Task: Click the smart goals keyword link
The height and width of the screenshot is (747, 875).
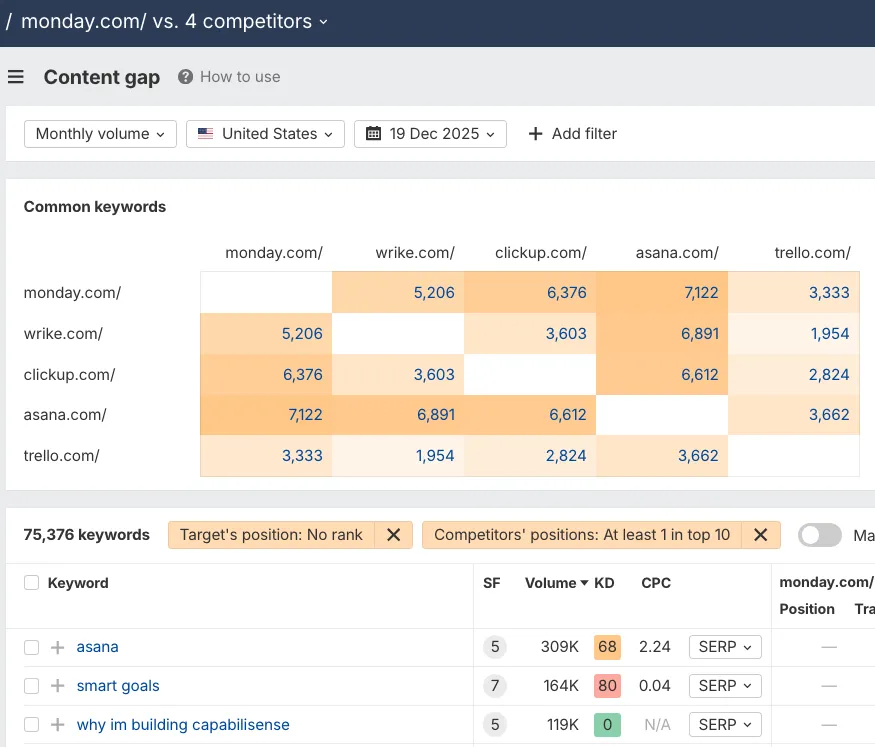Action: (117, 685)
